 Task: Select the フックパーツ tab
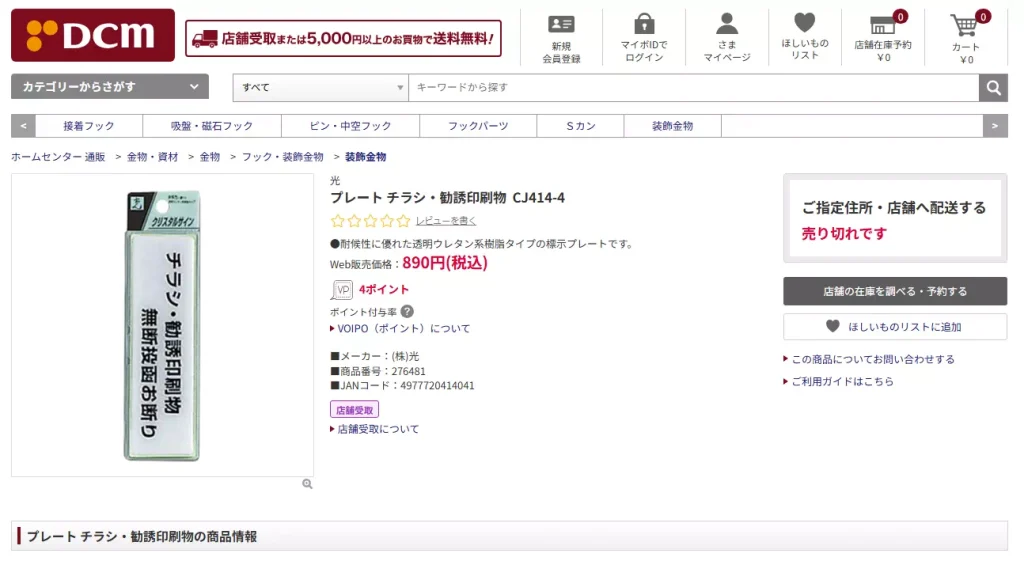click(478, 126)
